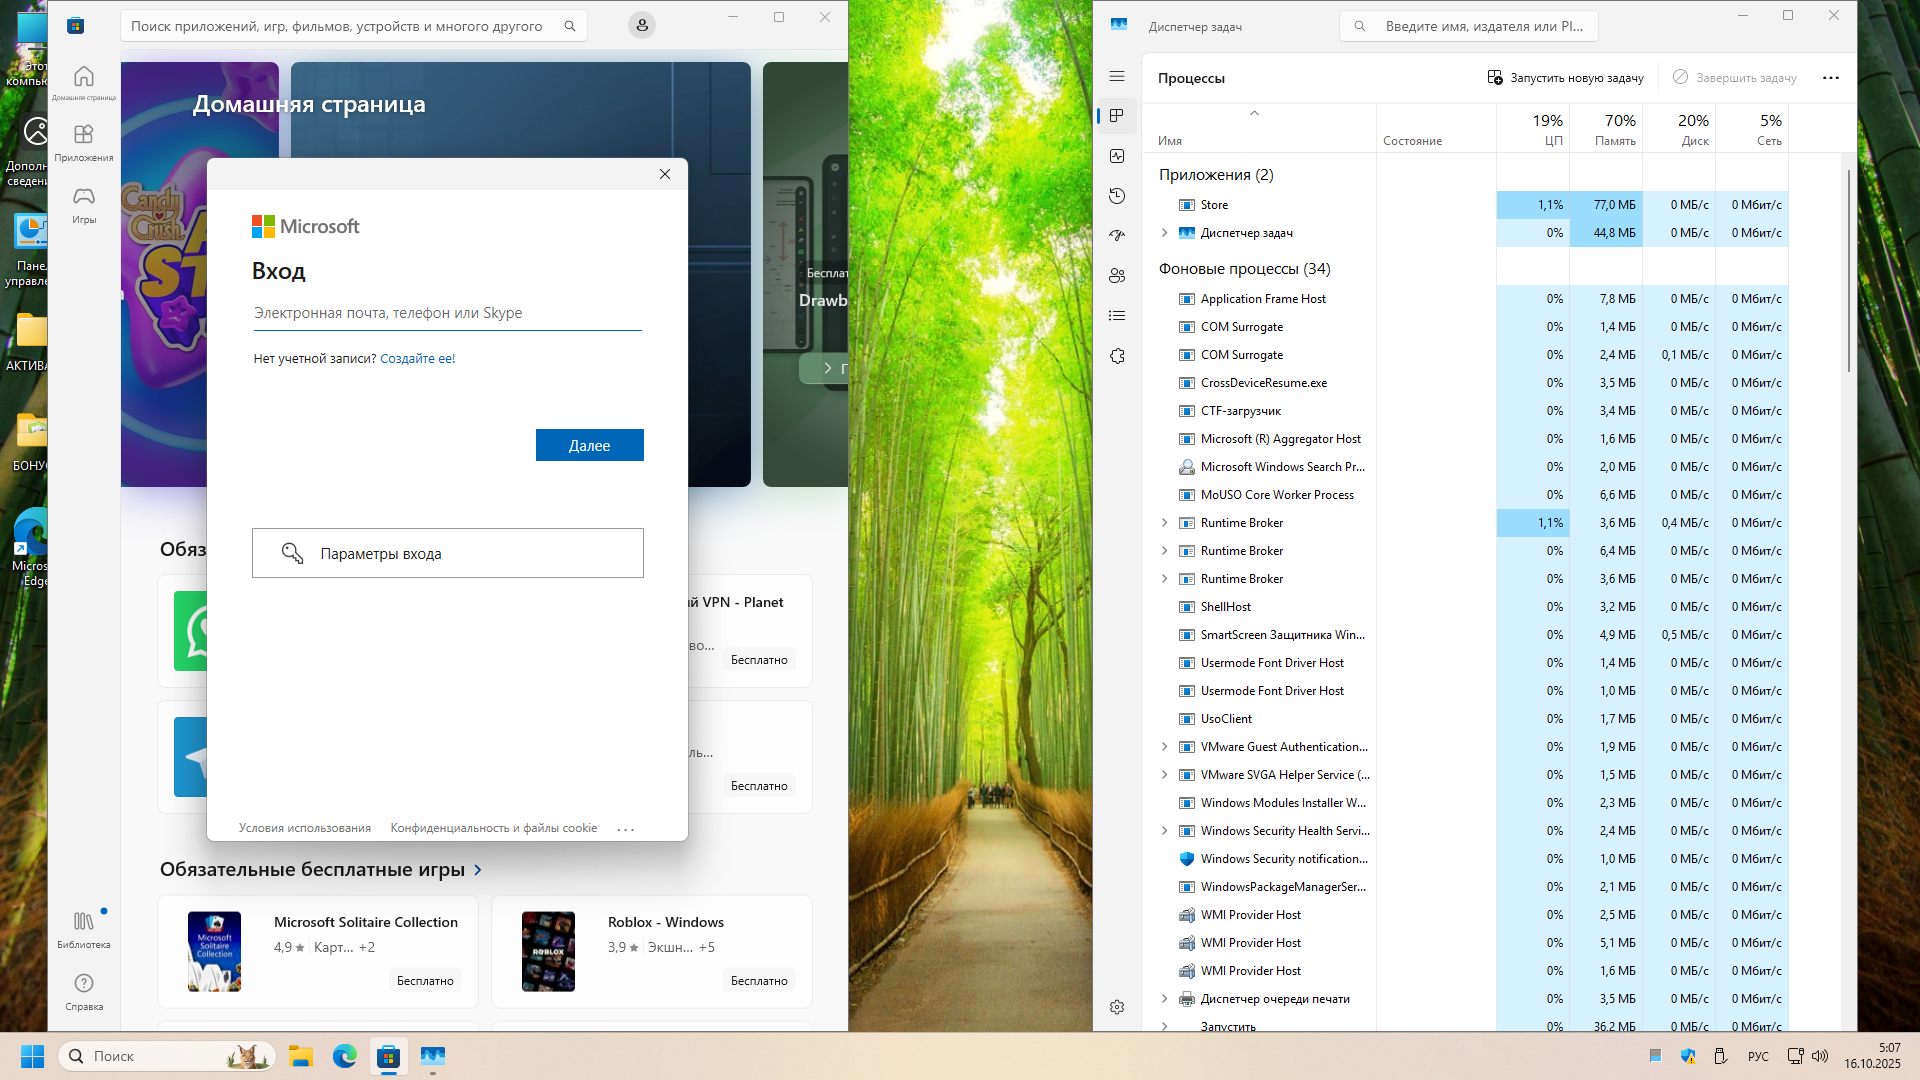Click the Создайте ее! link
This screenshot has height=1080, width=1920.
click(417, 359)
